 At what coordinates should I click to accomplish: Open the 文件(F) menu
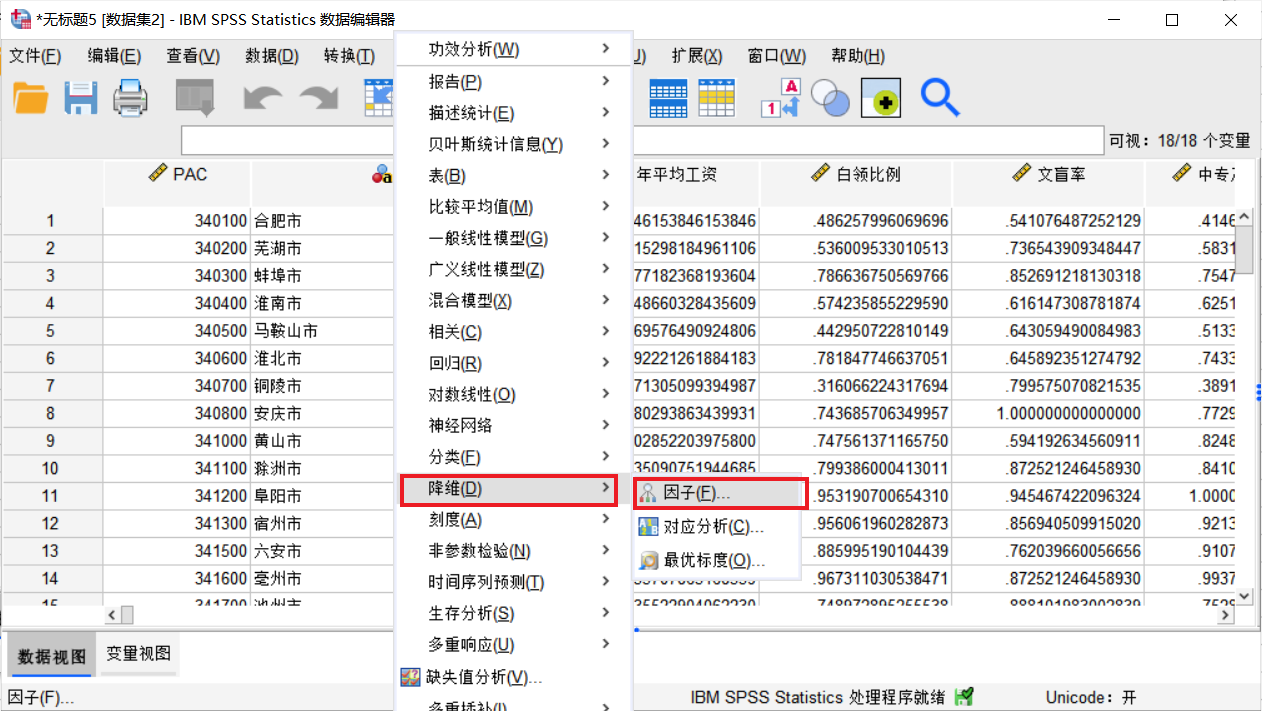(x=35, y=56)
